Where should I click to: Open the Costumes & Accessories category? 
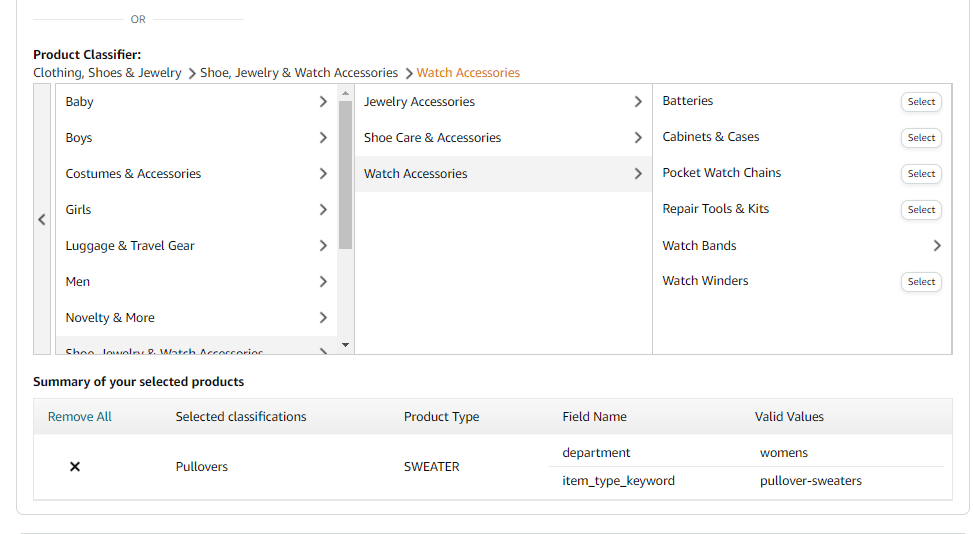(x=133, y=174)
